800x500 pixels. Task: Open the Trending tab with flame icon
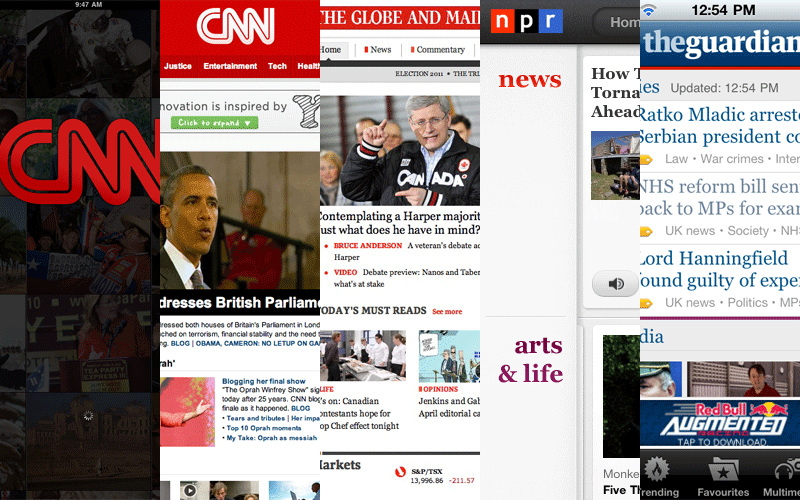point(658,475)
